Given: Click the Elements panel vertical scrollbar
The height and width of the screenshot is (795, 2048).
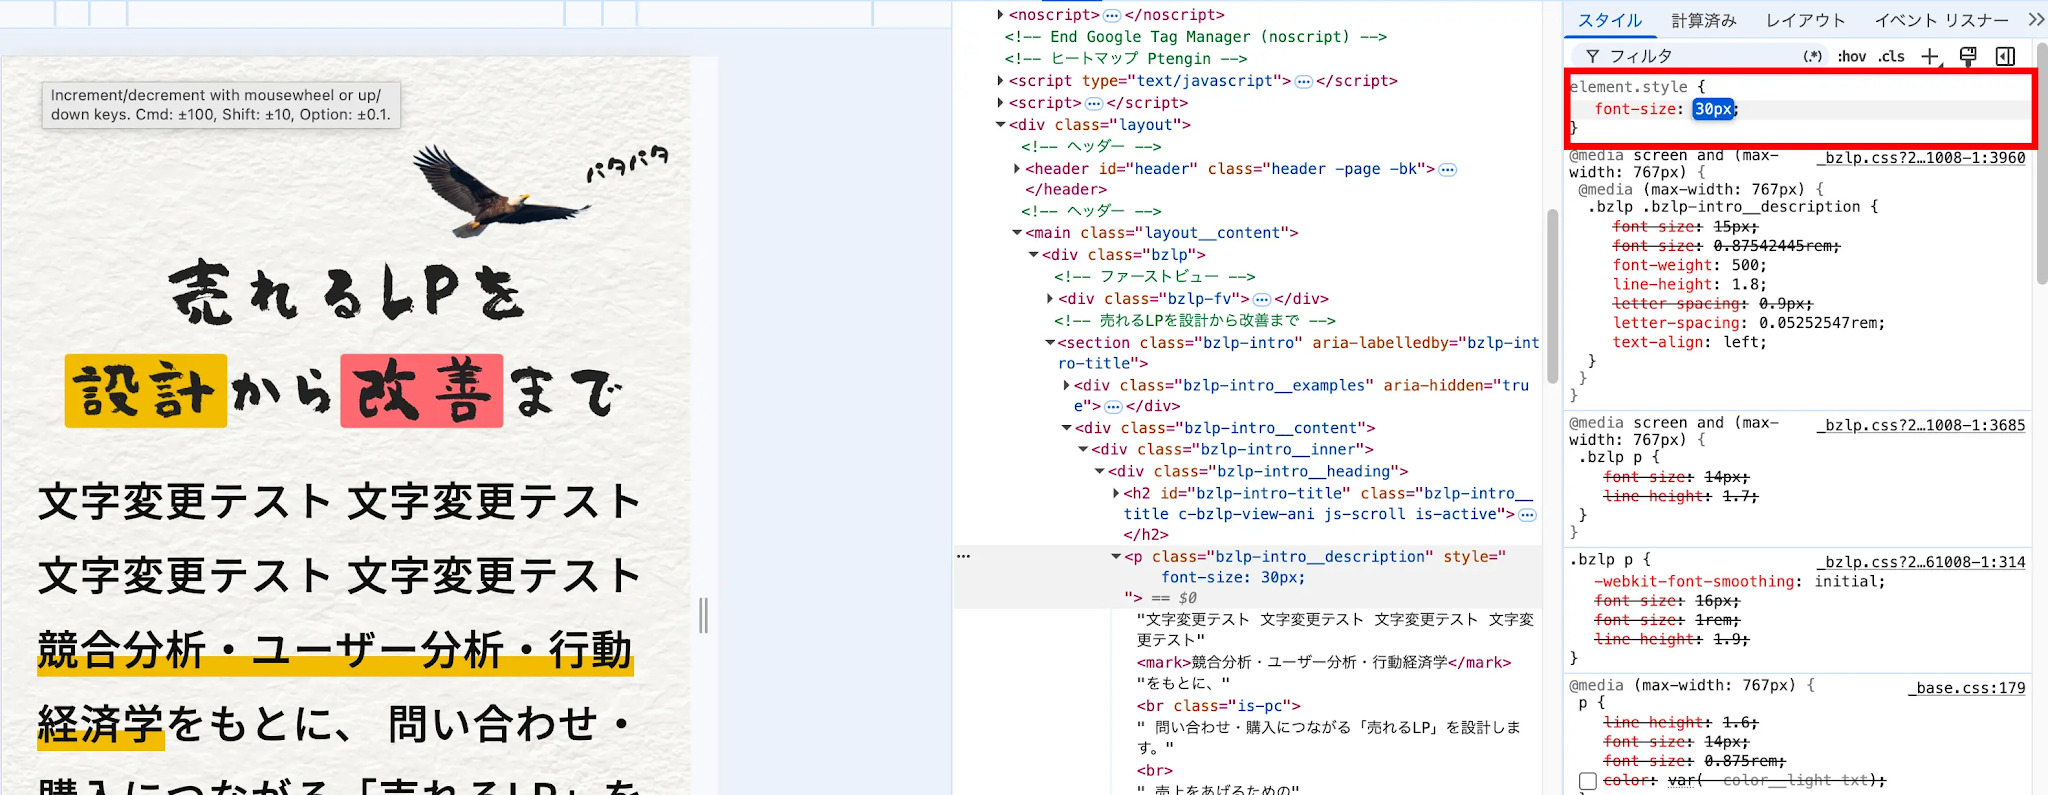Looking at the screenshot, I should coord(1552,297).
